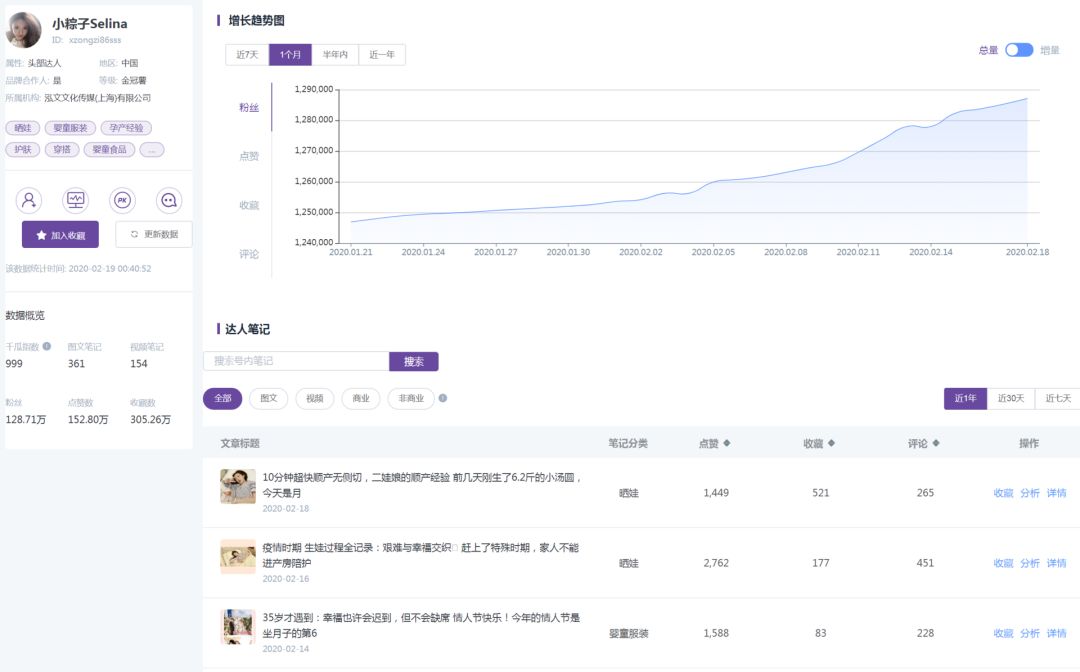Click the 搜索号内笔记 search input field
1080x672 pixels.
tap(296, 361)
